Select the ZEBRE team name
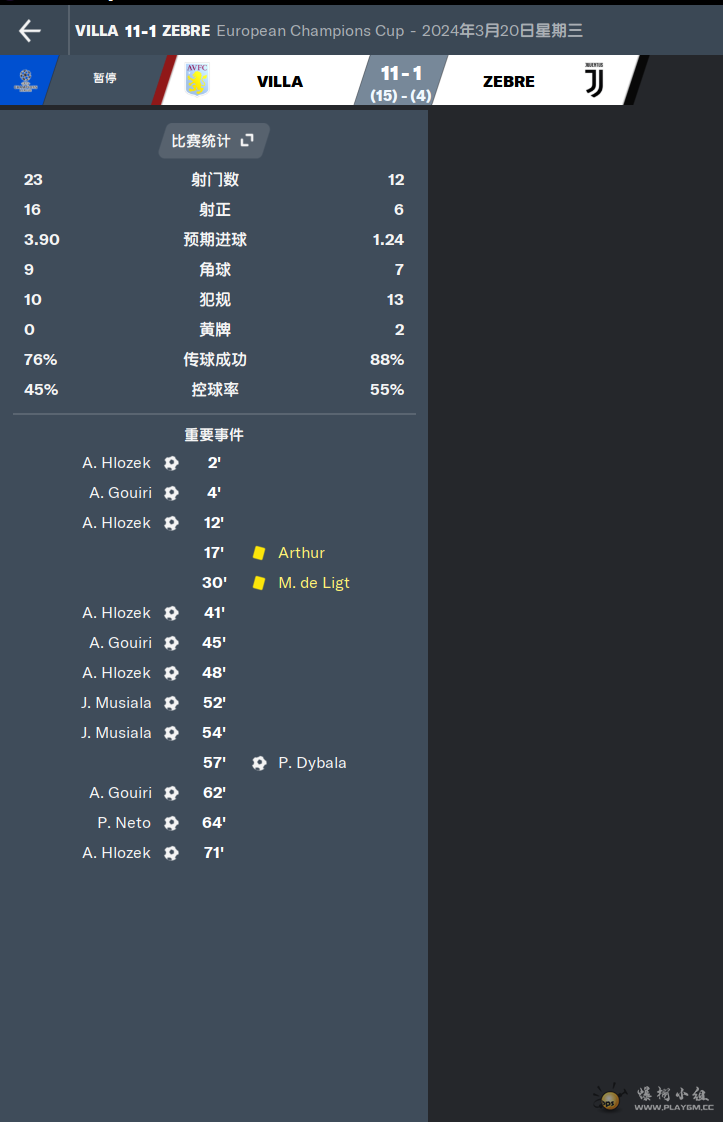This screenshot has width=723, height=1122. pos(509,82)
